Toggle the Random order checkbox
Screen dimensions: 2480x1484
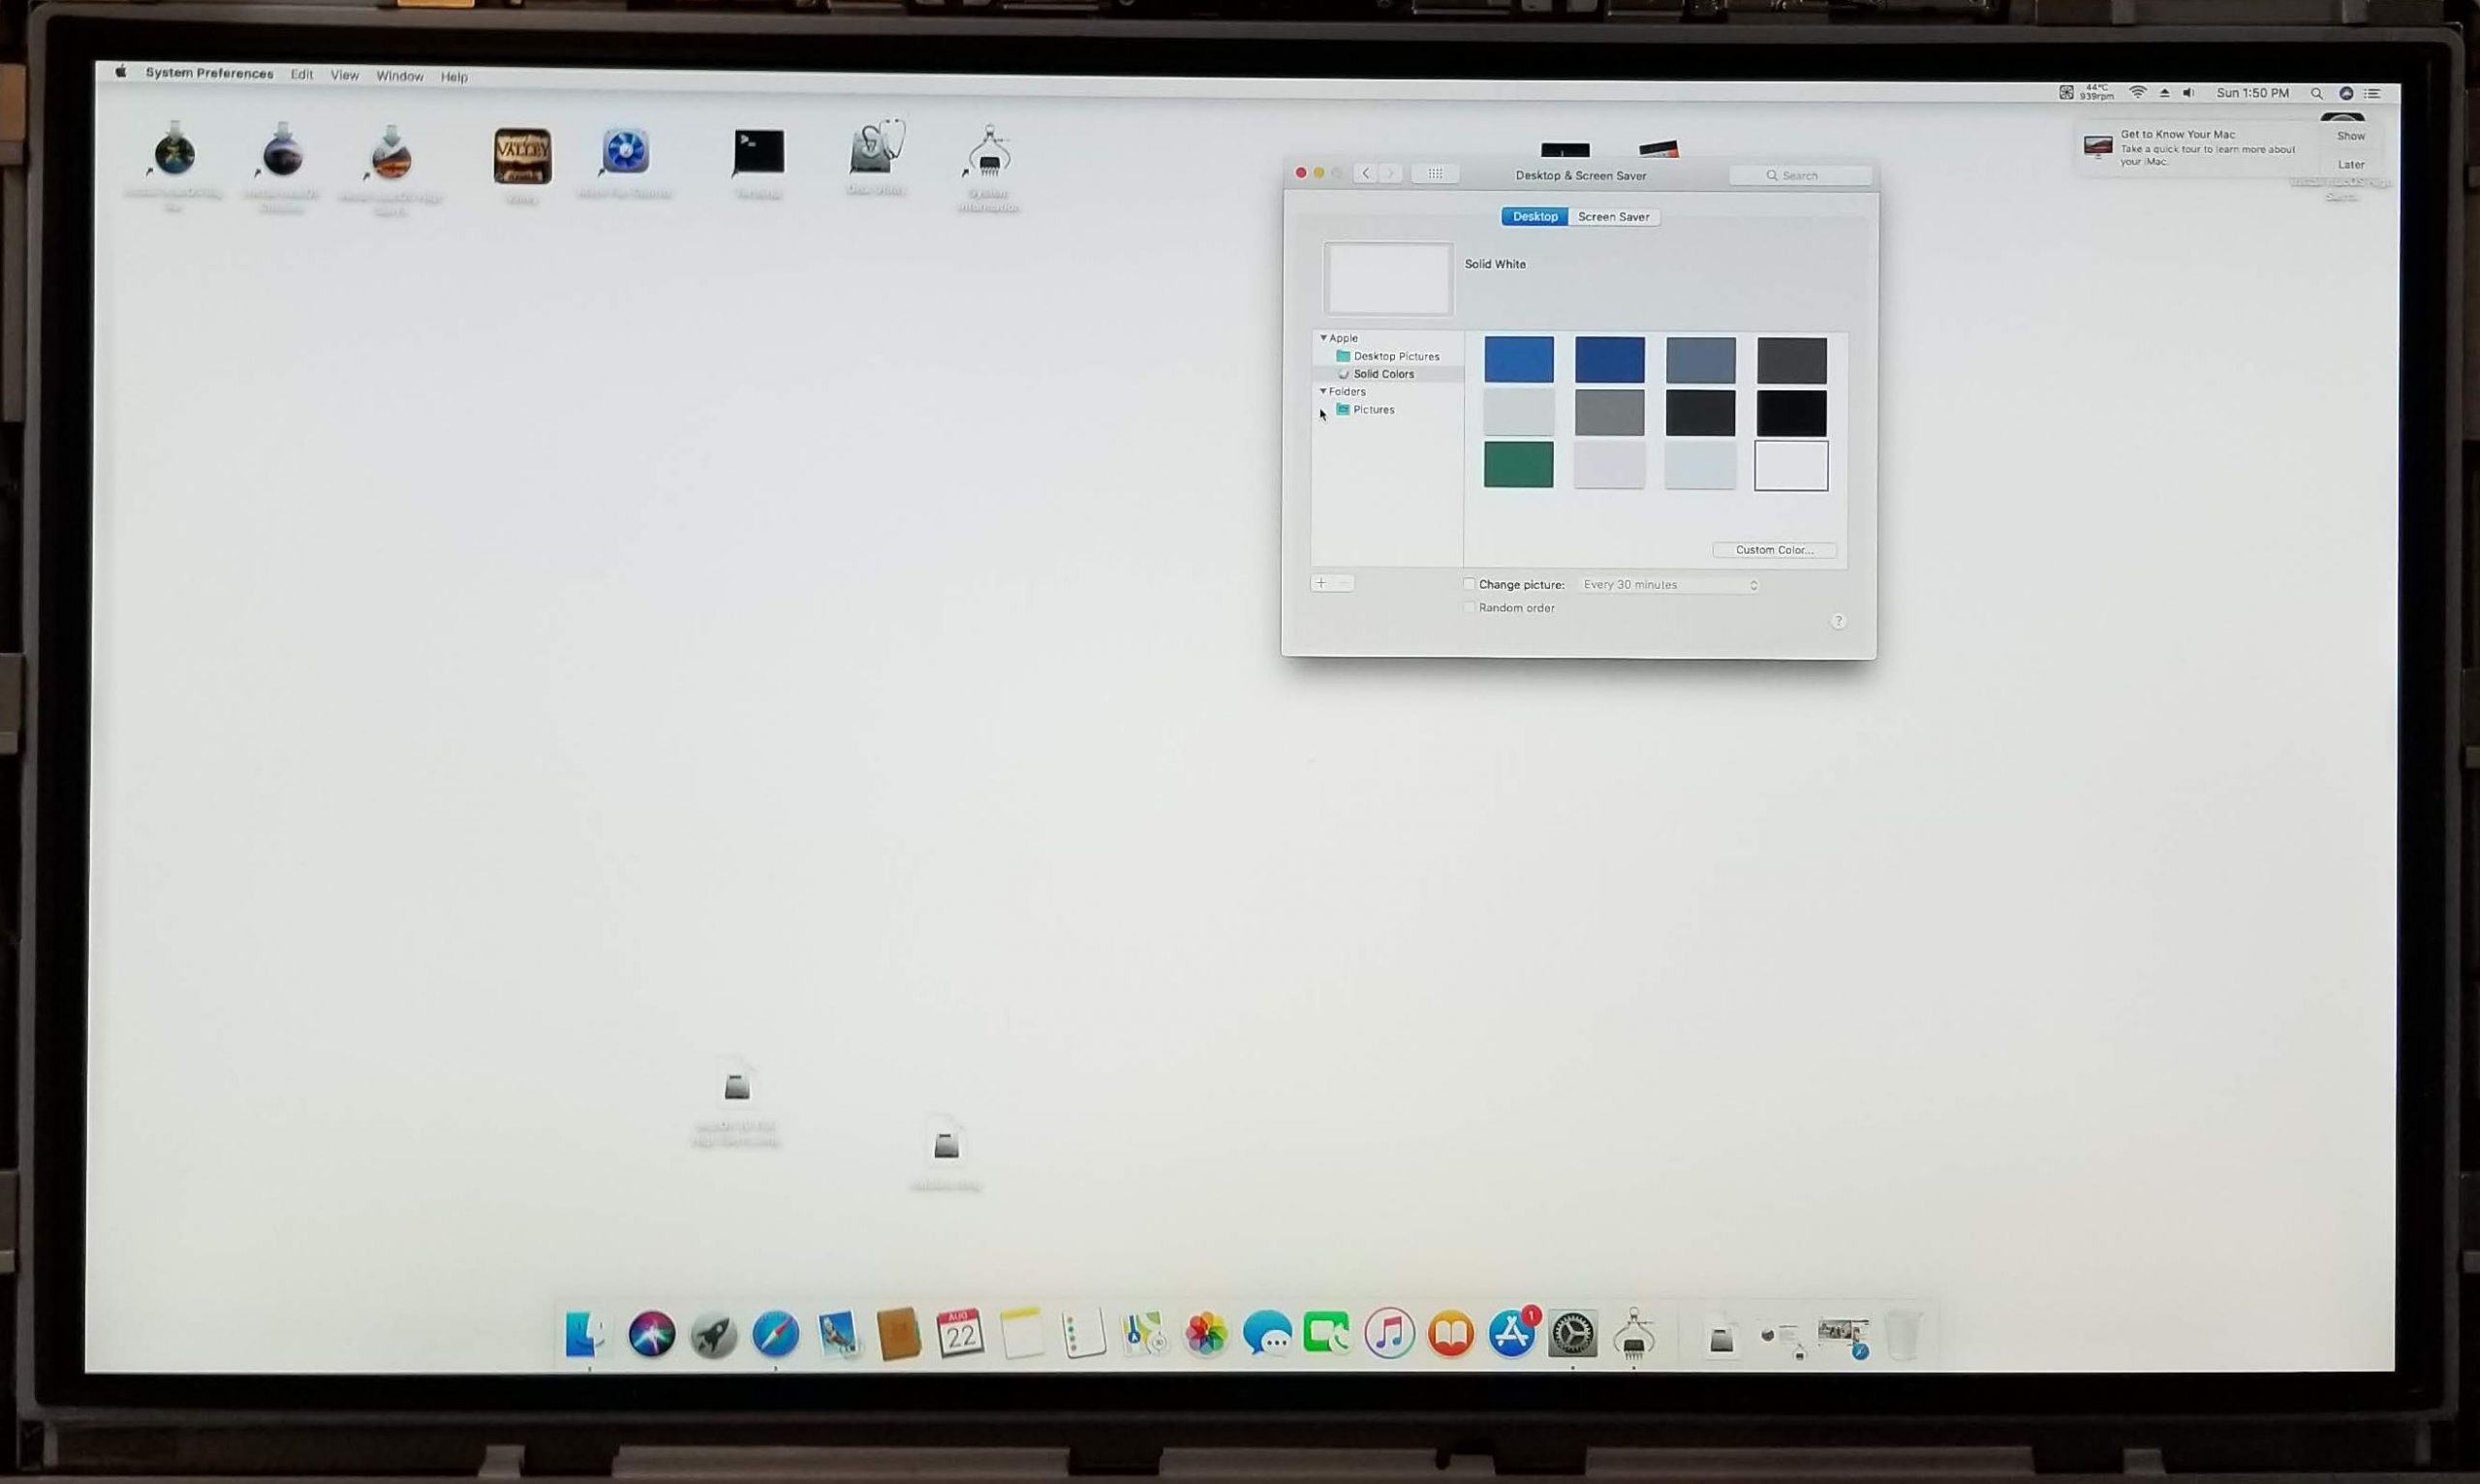pyautogui.click(x=1469, y=607)
